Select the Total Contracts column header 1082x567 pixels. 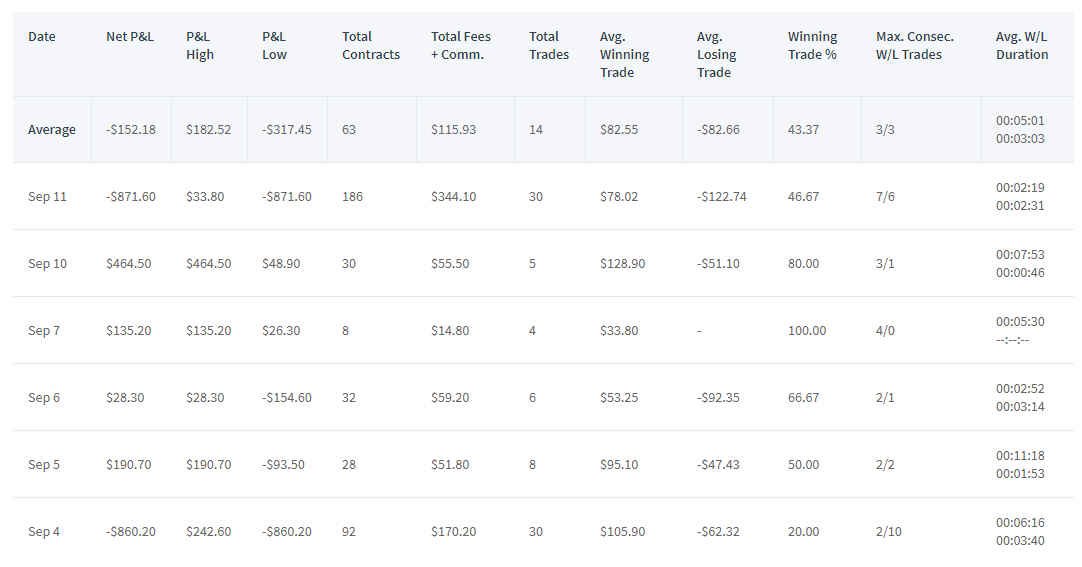371,46
